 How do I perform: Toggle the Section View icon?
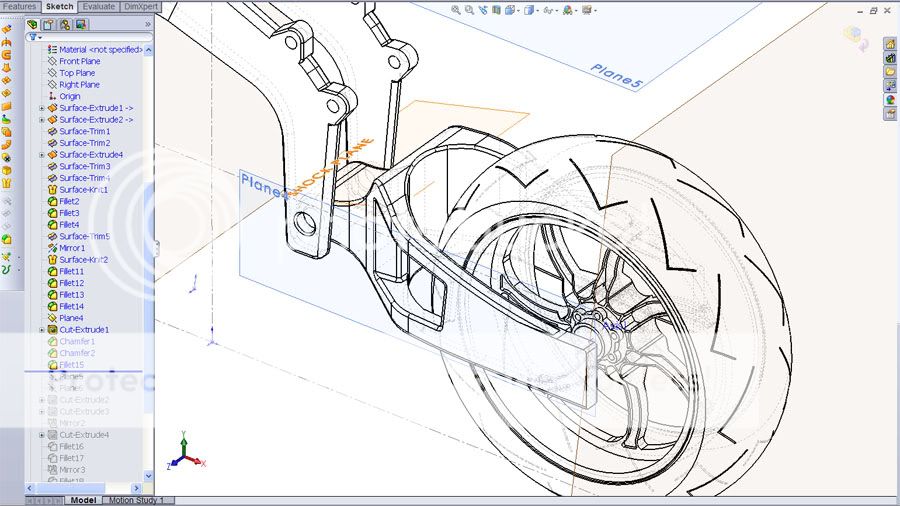click(496, 10)
